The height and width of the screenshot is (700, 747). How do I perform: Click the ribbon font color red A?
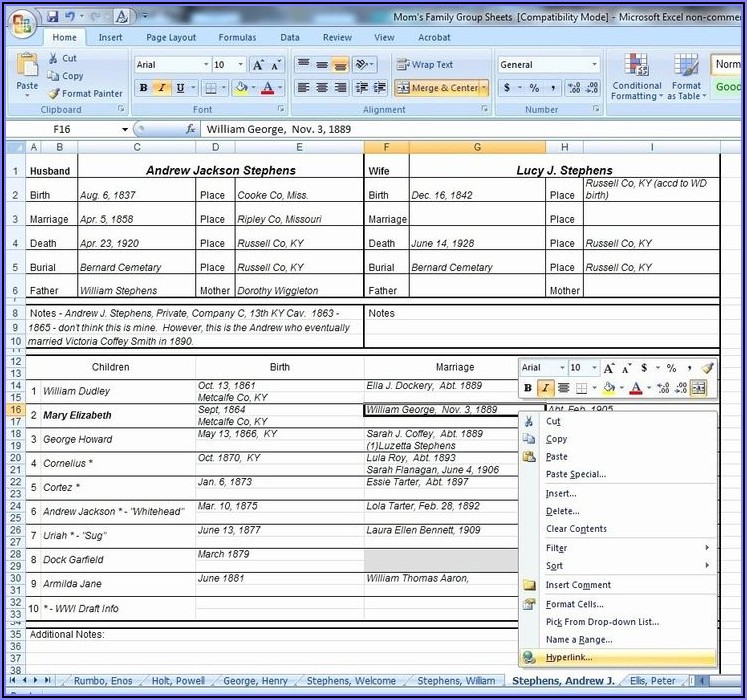[266, 88]
